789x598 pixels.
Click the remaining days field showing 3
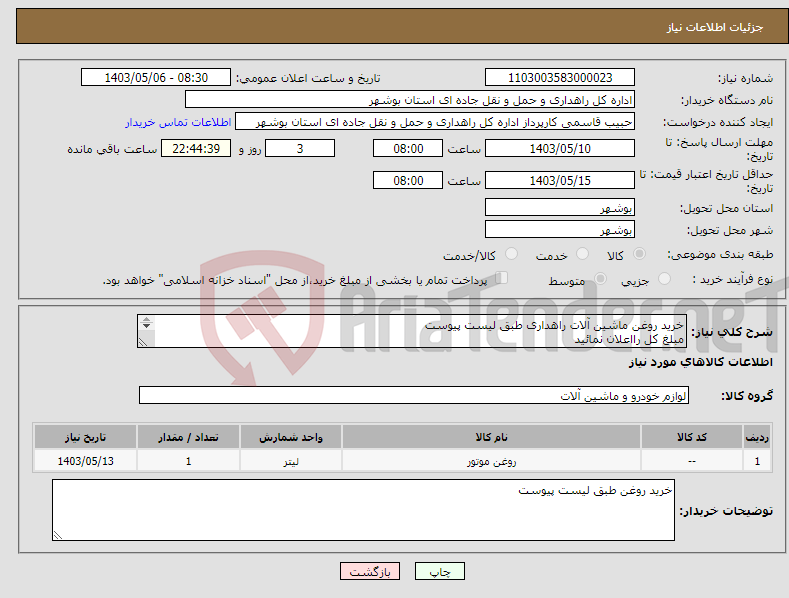pos(300,148)
